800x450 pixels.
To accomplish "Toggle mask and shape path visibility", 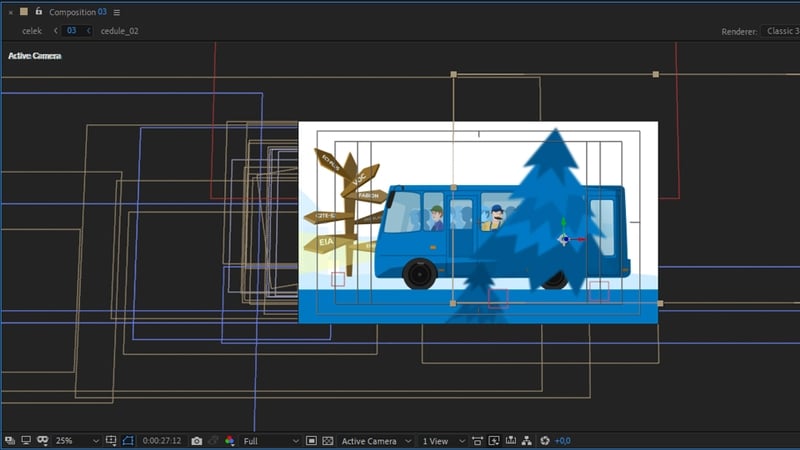I will point(128,441).
